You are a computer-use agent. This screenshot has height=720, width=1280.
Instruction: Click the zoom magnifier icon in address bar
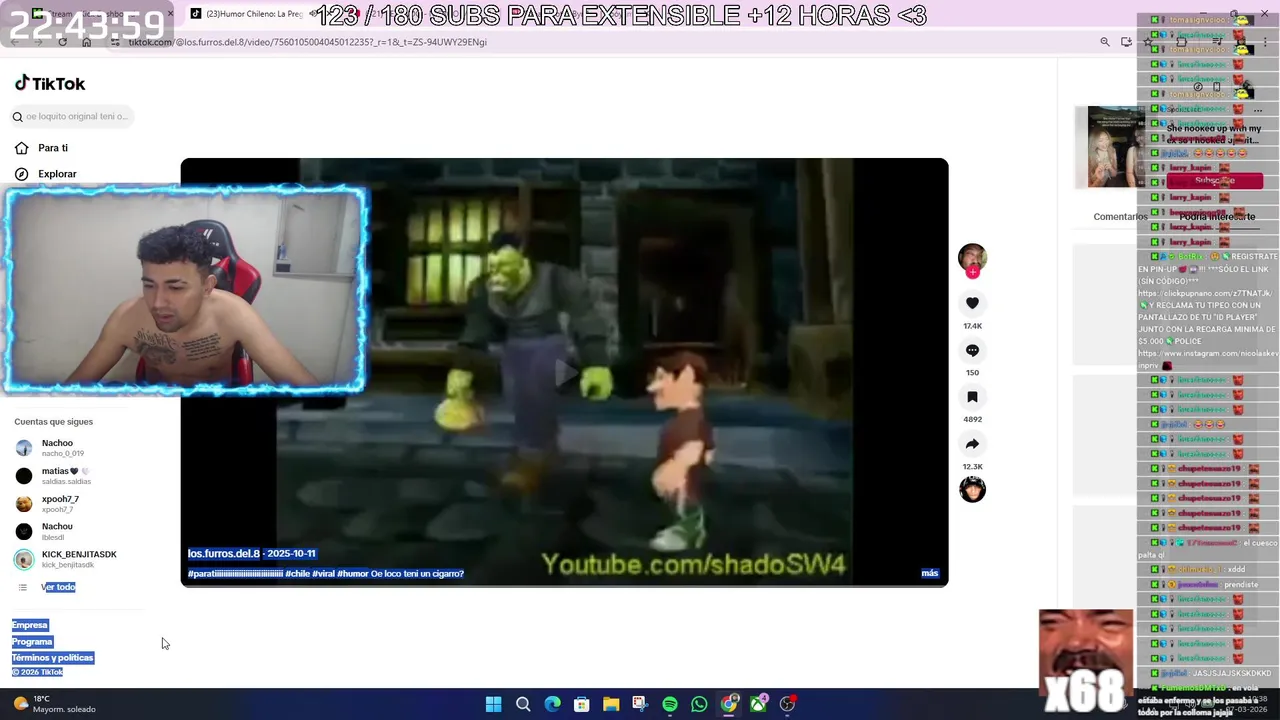1104,42
